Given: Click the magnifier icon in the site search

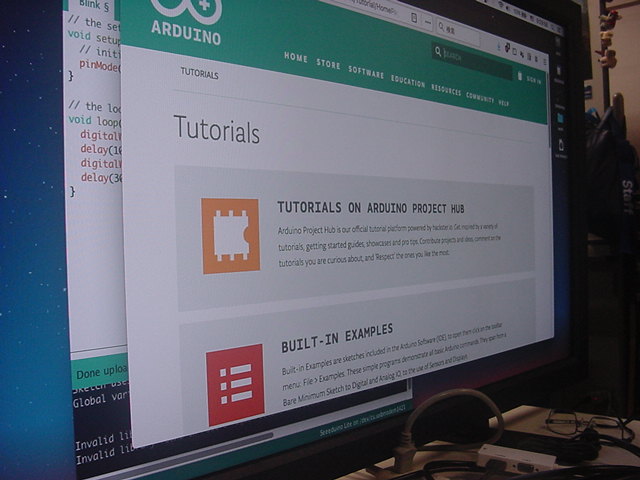Looking at the screenshot, I should point(438,51).
